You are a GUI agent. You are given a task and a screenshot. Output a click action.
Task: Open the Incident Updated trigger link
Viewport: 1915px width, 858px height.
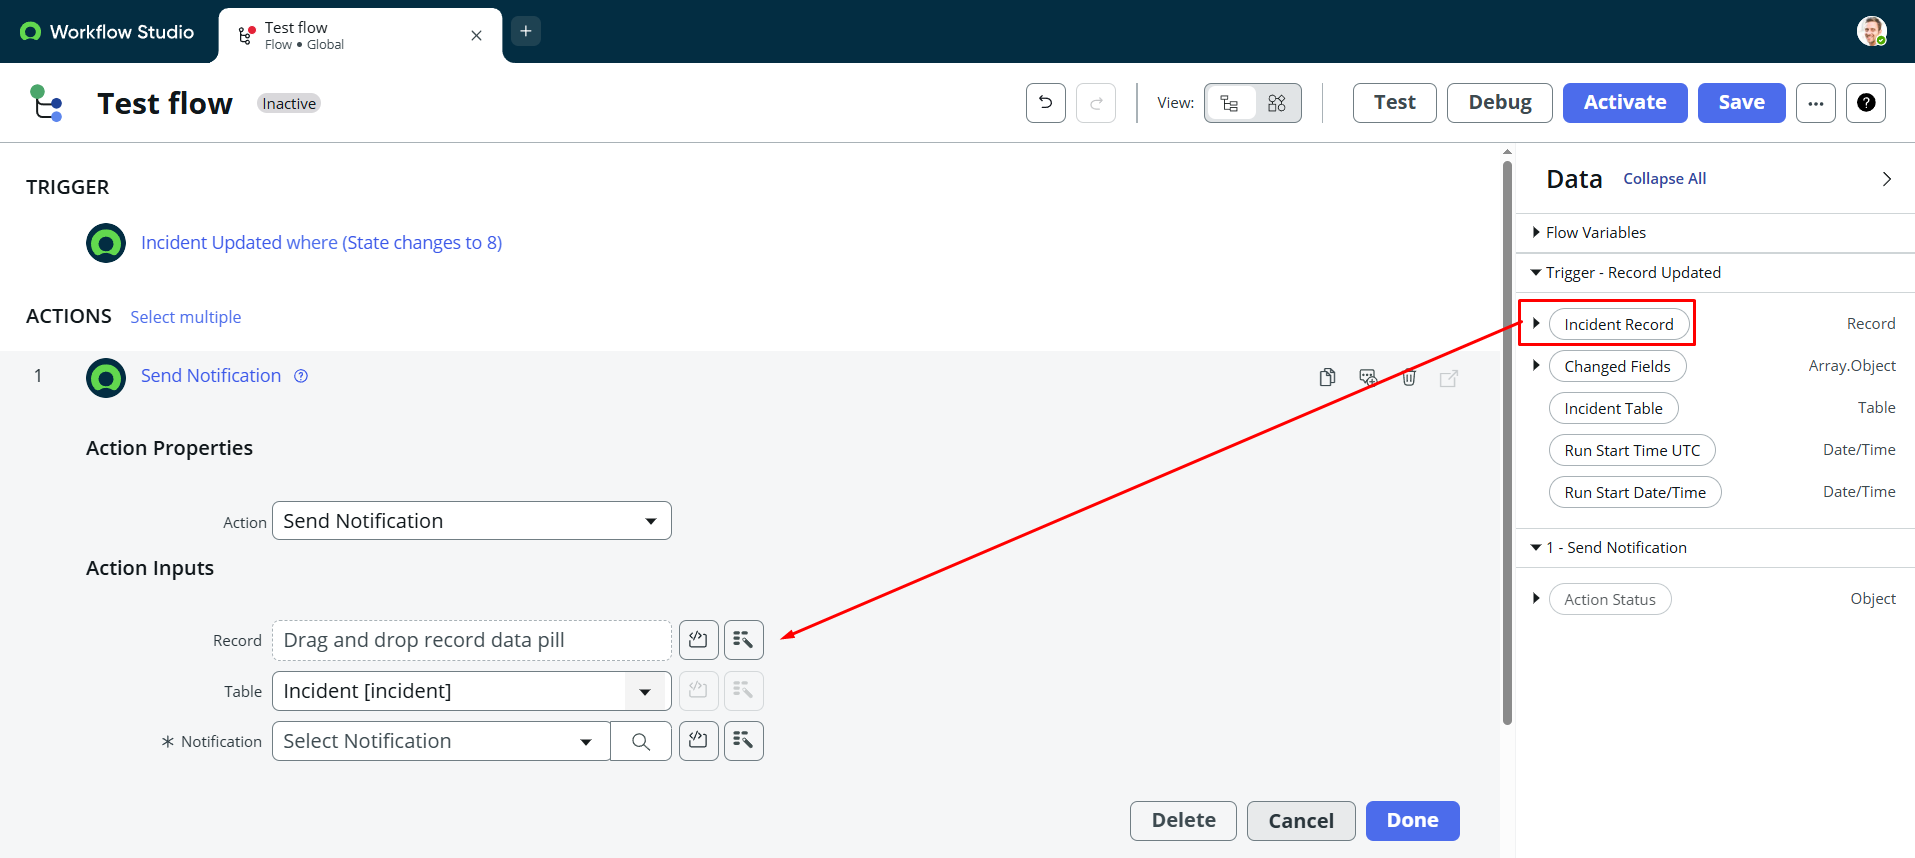[322, 243]
